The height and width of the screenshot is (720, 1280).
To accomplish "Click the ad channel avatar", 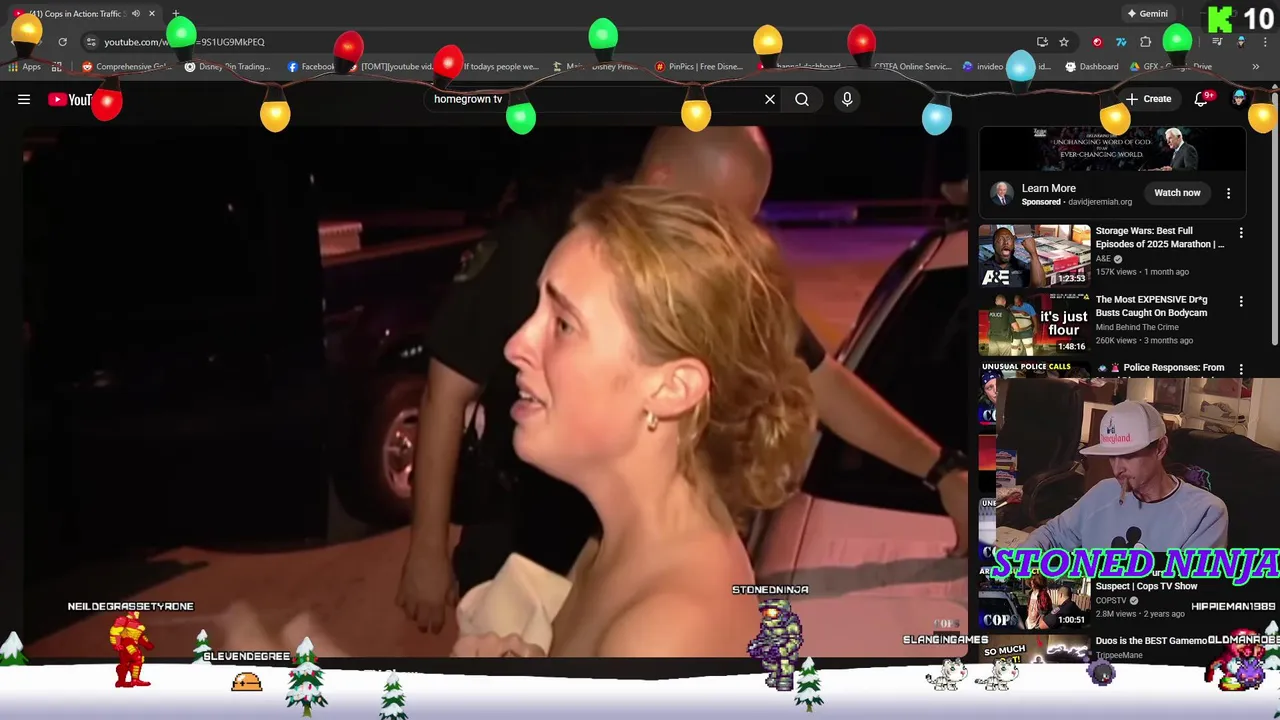I will pos(1001,194).
